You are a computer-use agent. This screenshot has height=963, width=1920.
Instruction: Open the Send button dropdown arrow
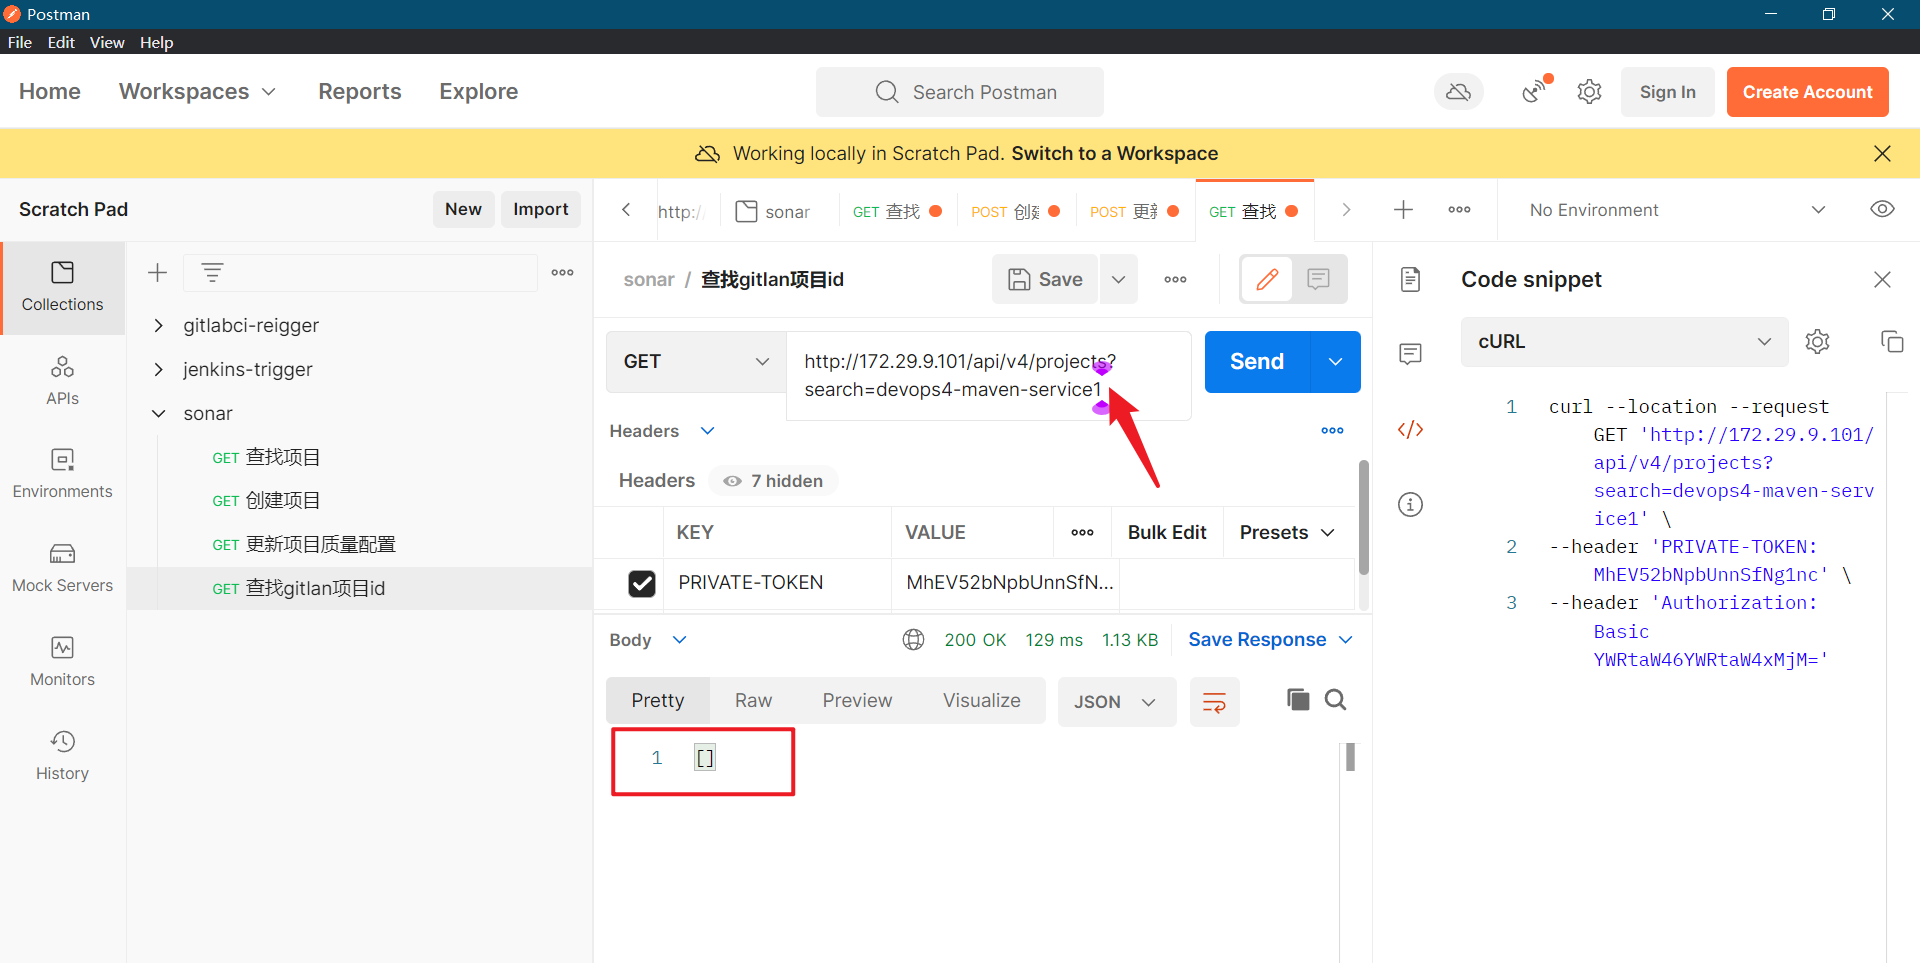[1335, 362]
